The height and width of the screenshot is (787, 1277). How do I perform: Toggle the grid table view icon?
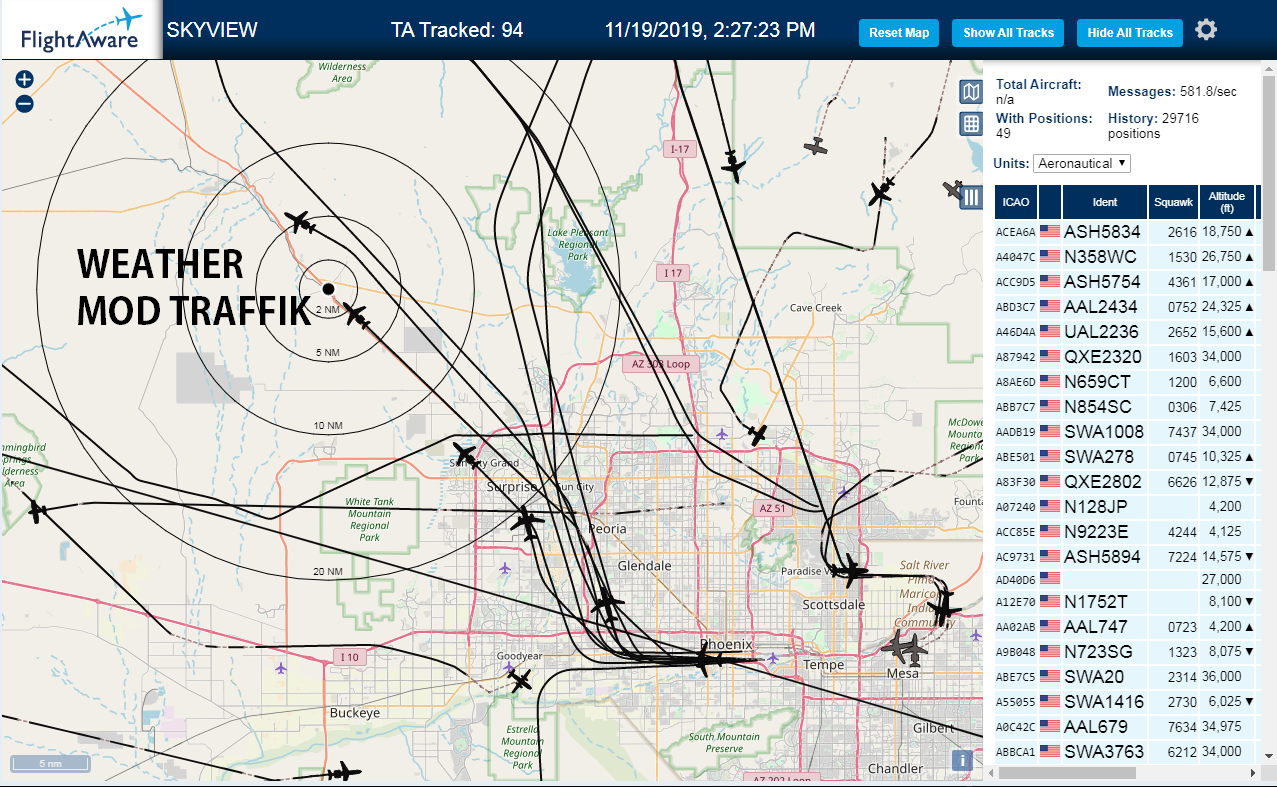point(970,124)
